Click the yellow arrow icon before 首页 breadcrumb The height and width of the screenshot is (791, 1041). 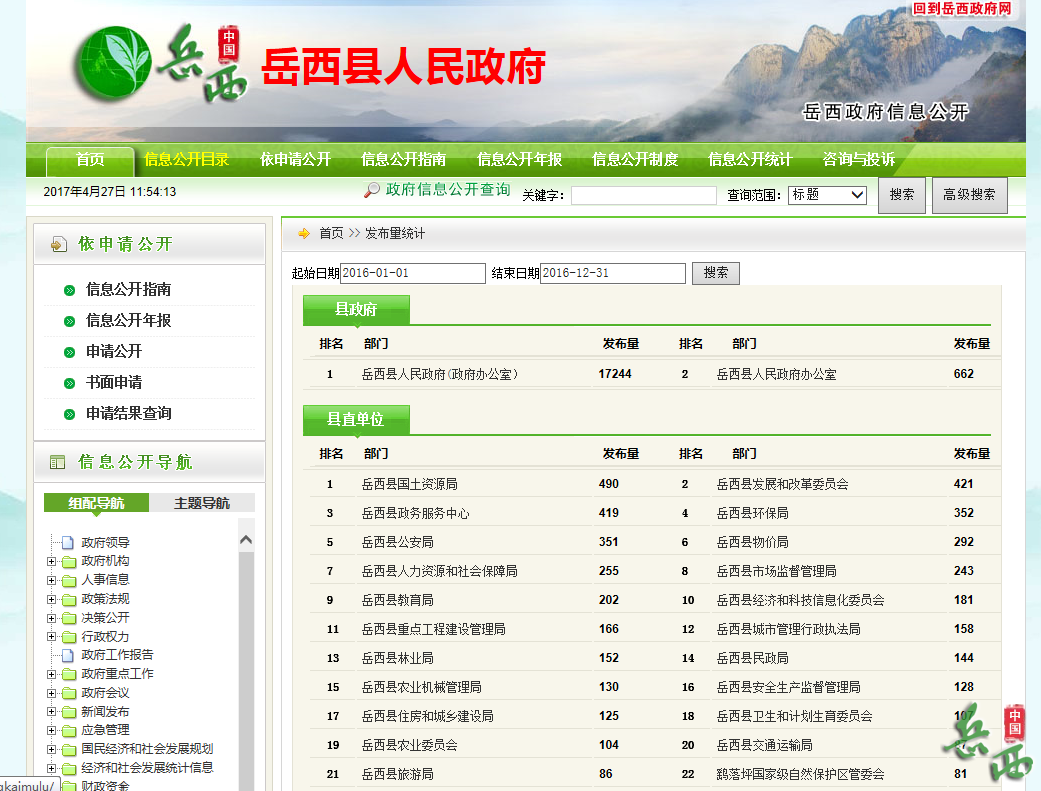304,233
